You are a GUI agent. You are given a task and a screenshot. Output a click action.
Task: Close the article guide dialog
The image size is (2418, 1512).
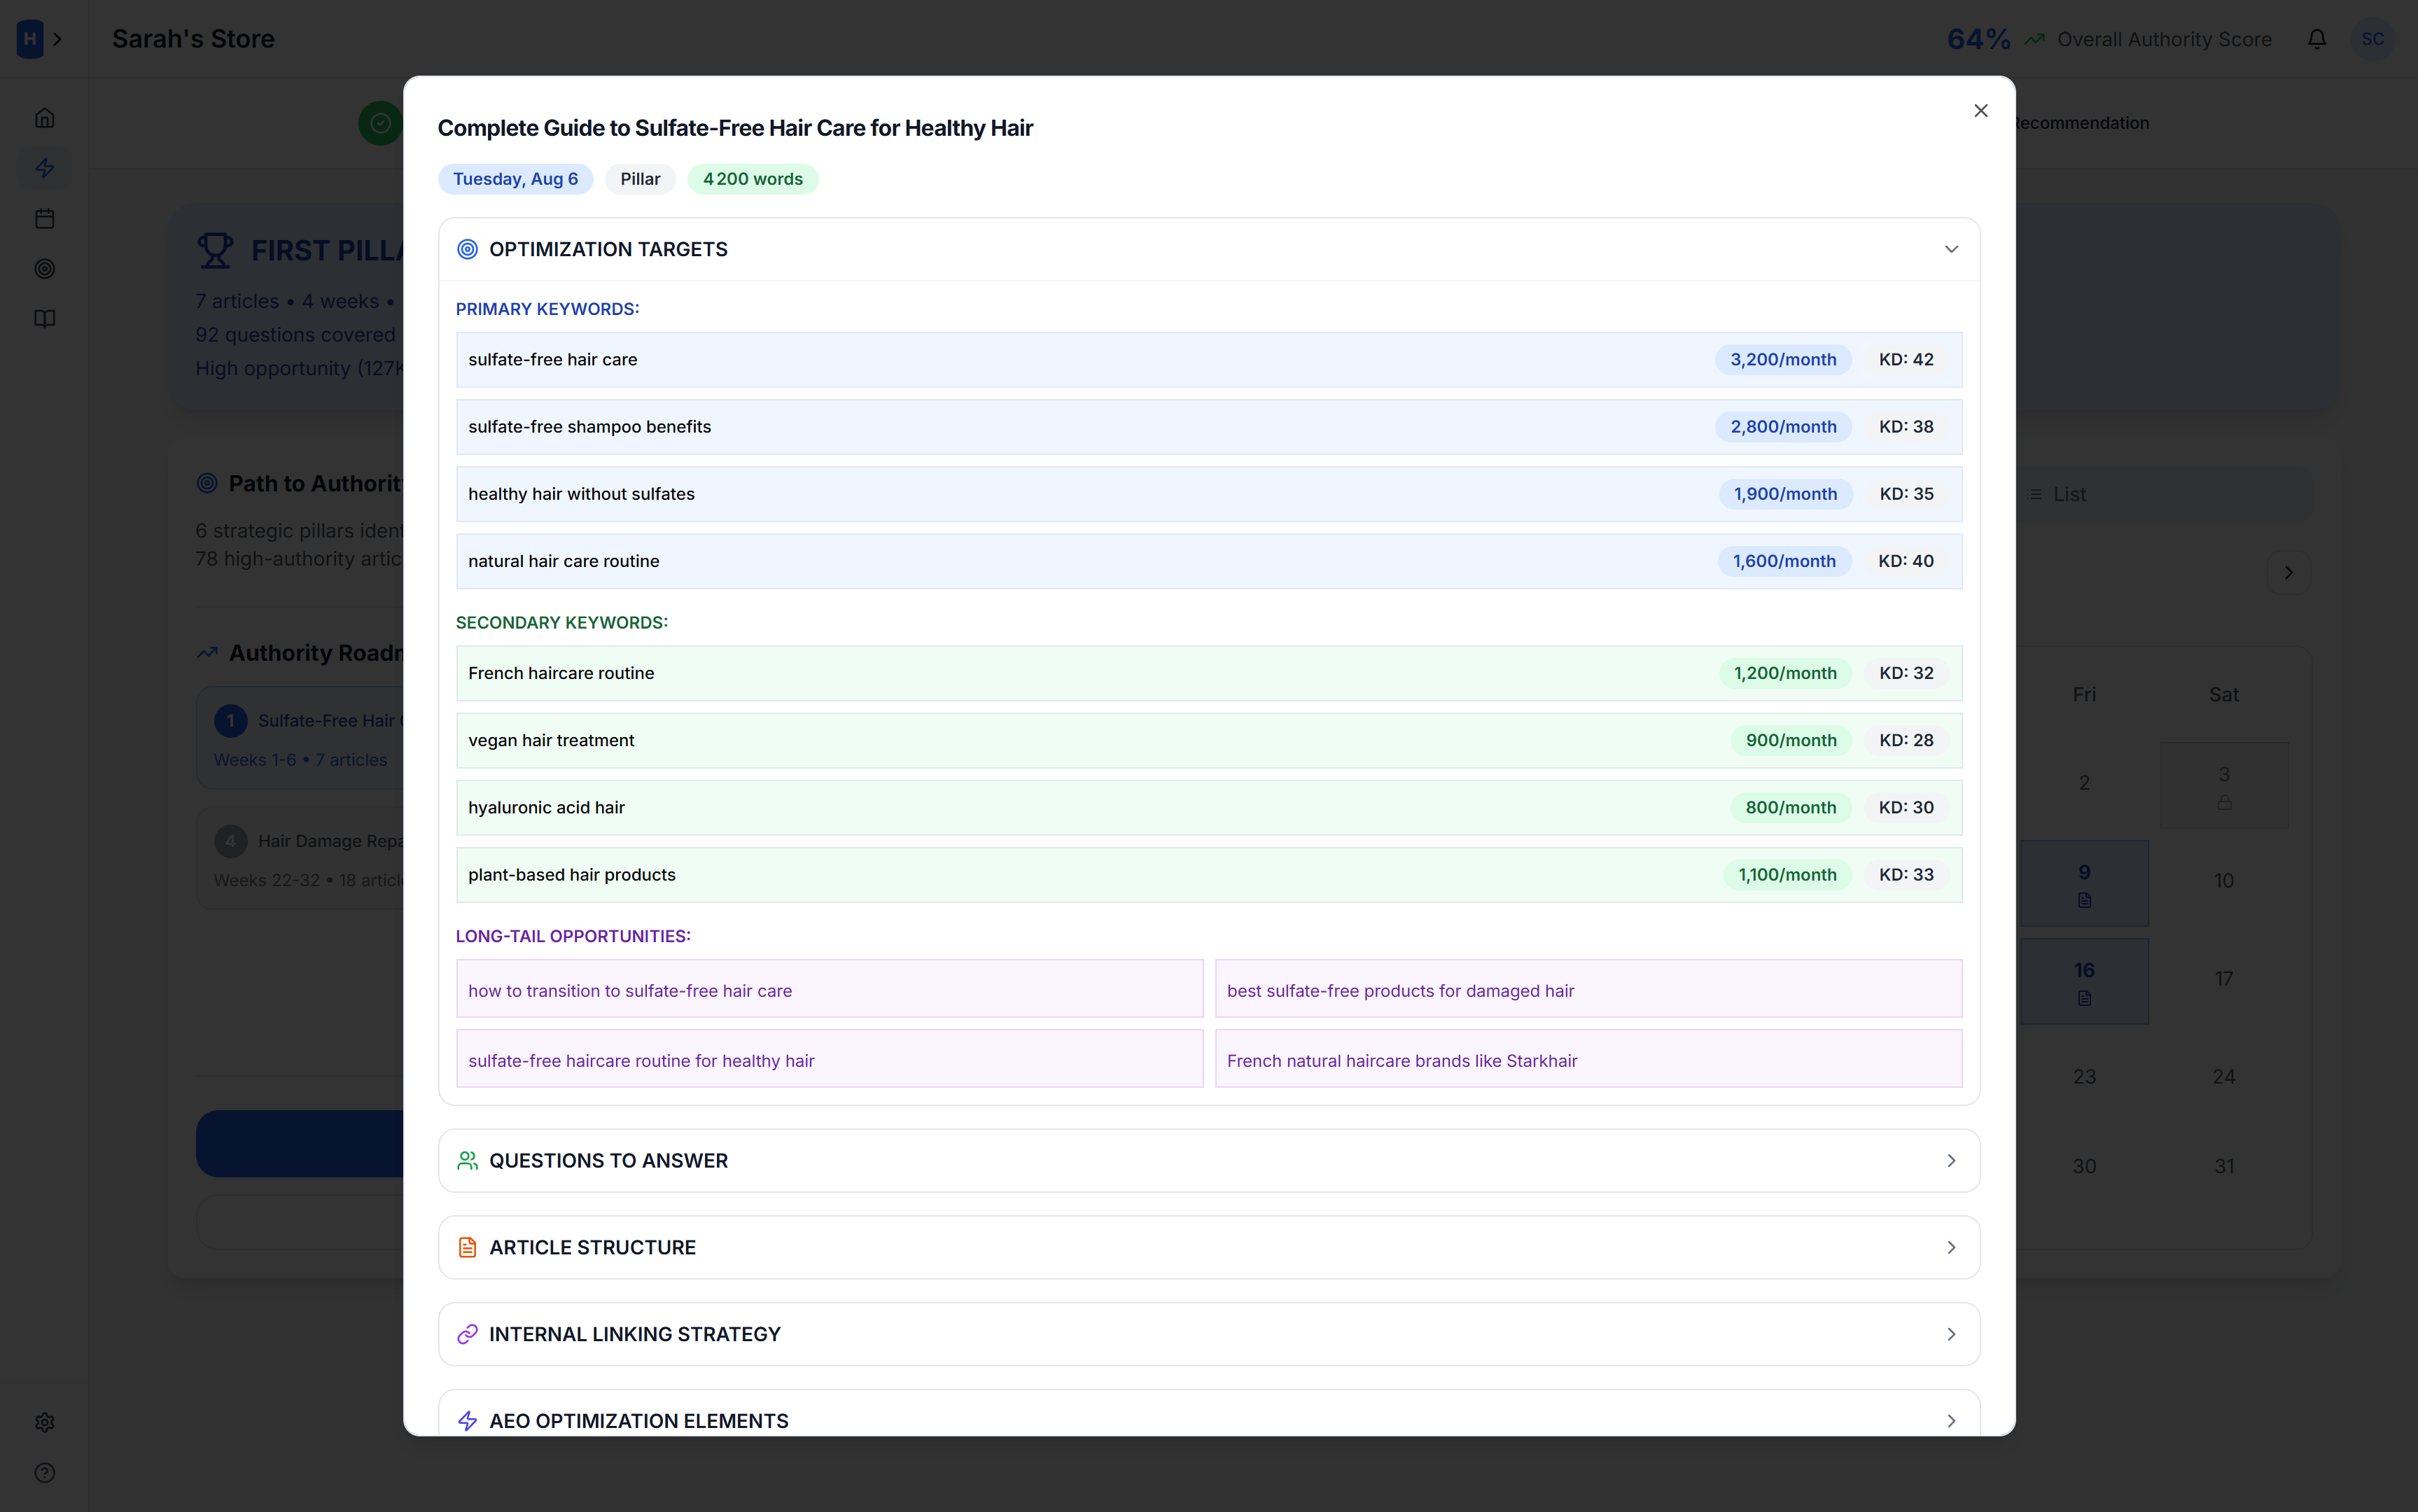[1980, 111]
